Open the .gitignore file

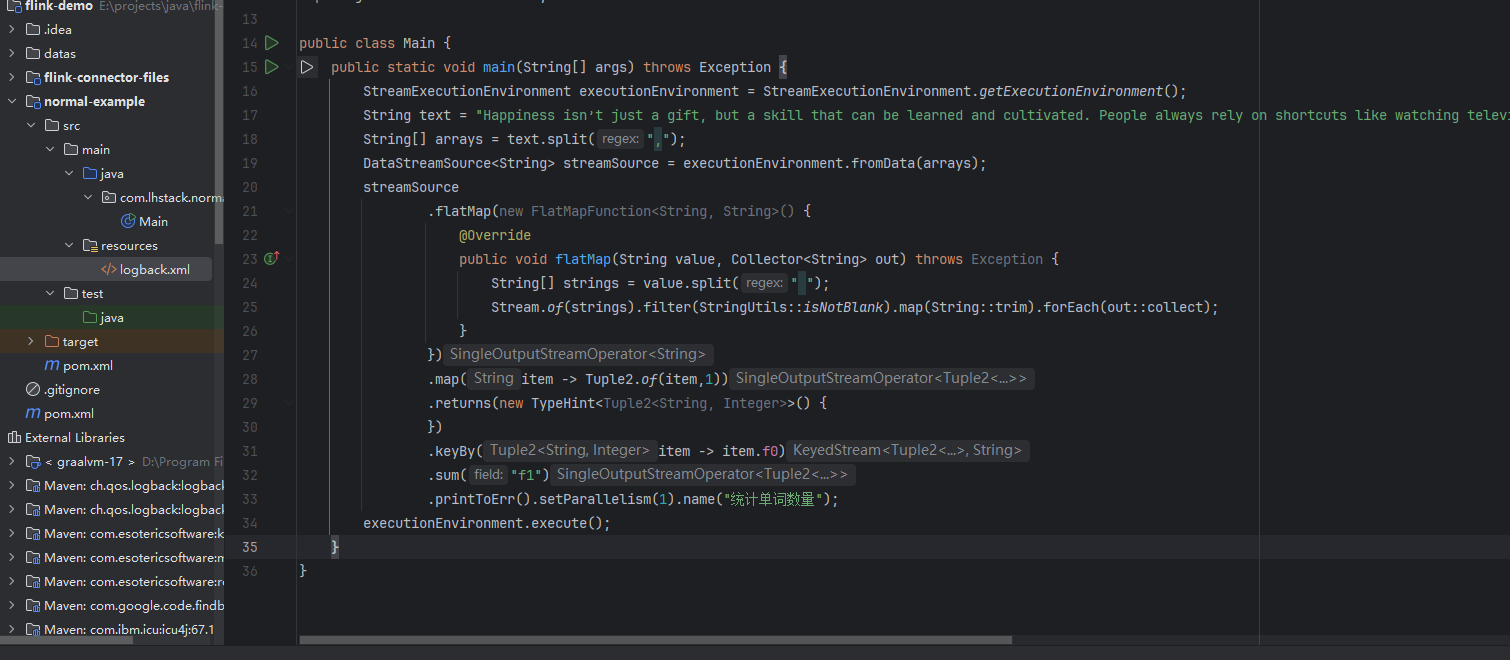point(71,389)
